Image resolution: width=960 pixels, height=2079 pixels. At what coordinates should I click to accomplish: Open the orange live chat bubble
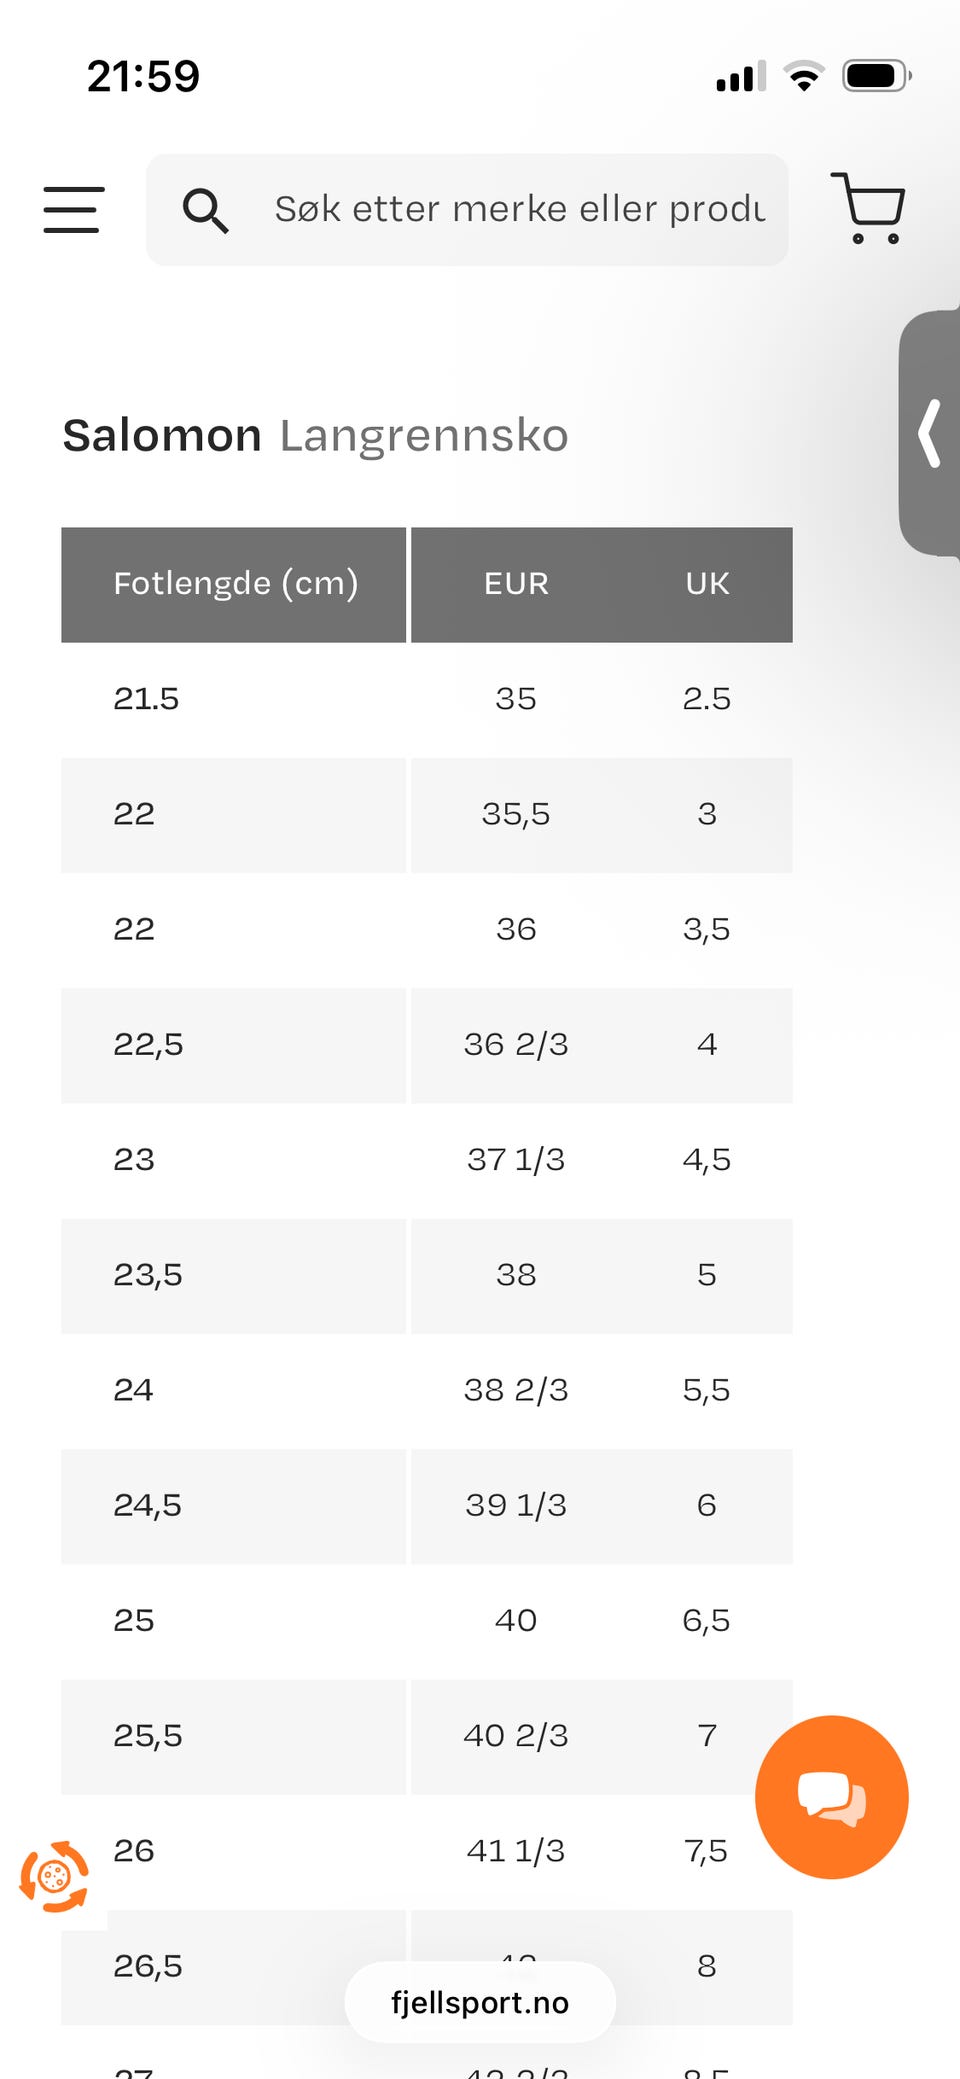pos(831,1797)
